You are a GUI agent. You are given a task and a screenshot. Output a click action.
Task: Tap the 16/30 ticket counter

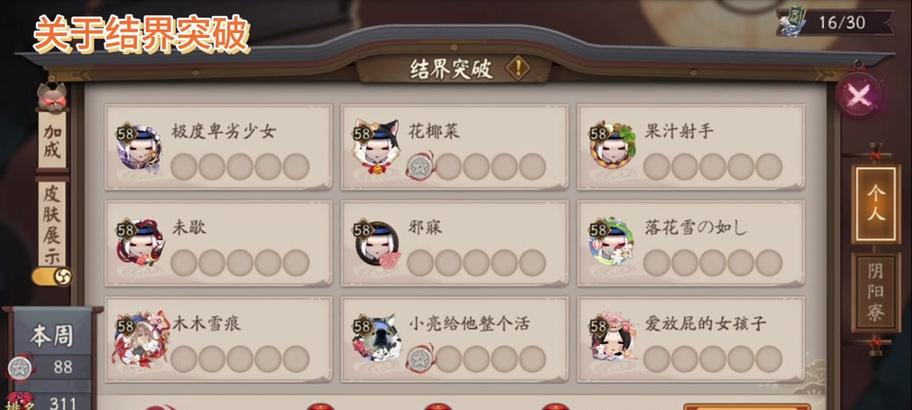[836, 23]
